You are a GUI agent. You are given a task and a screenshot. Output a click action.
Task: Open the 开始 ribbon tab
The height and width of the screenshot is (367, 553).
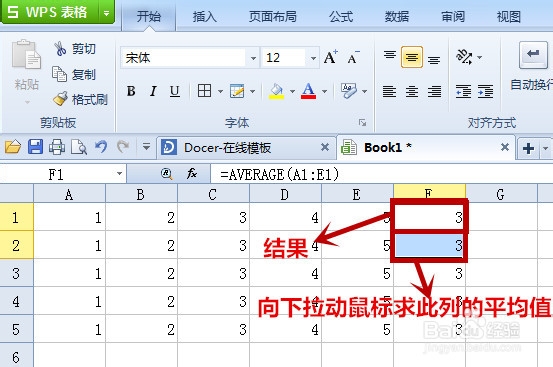pos(148,16)
